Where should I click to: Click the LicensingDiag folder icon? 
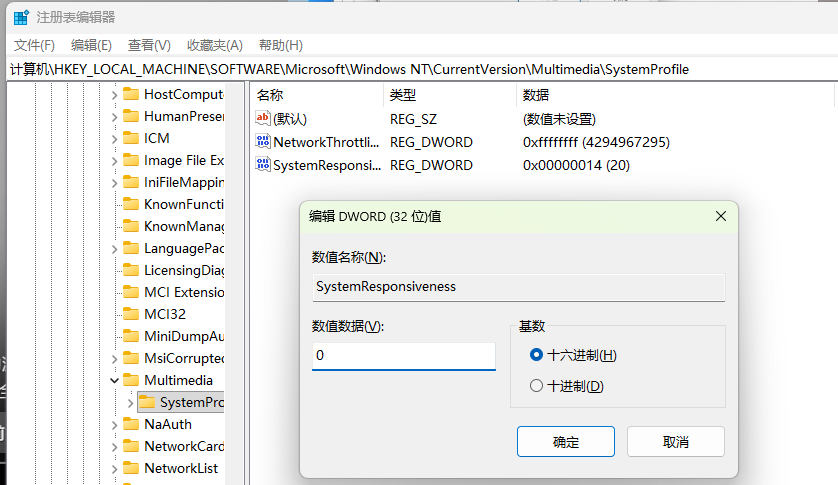tap(131, 270)
